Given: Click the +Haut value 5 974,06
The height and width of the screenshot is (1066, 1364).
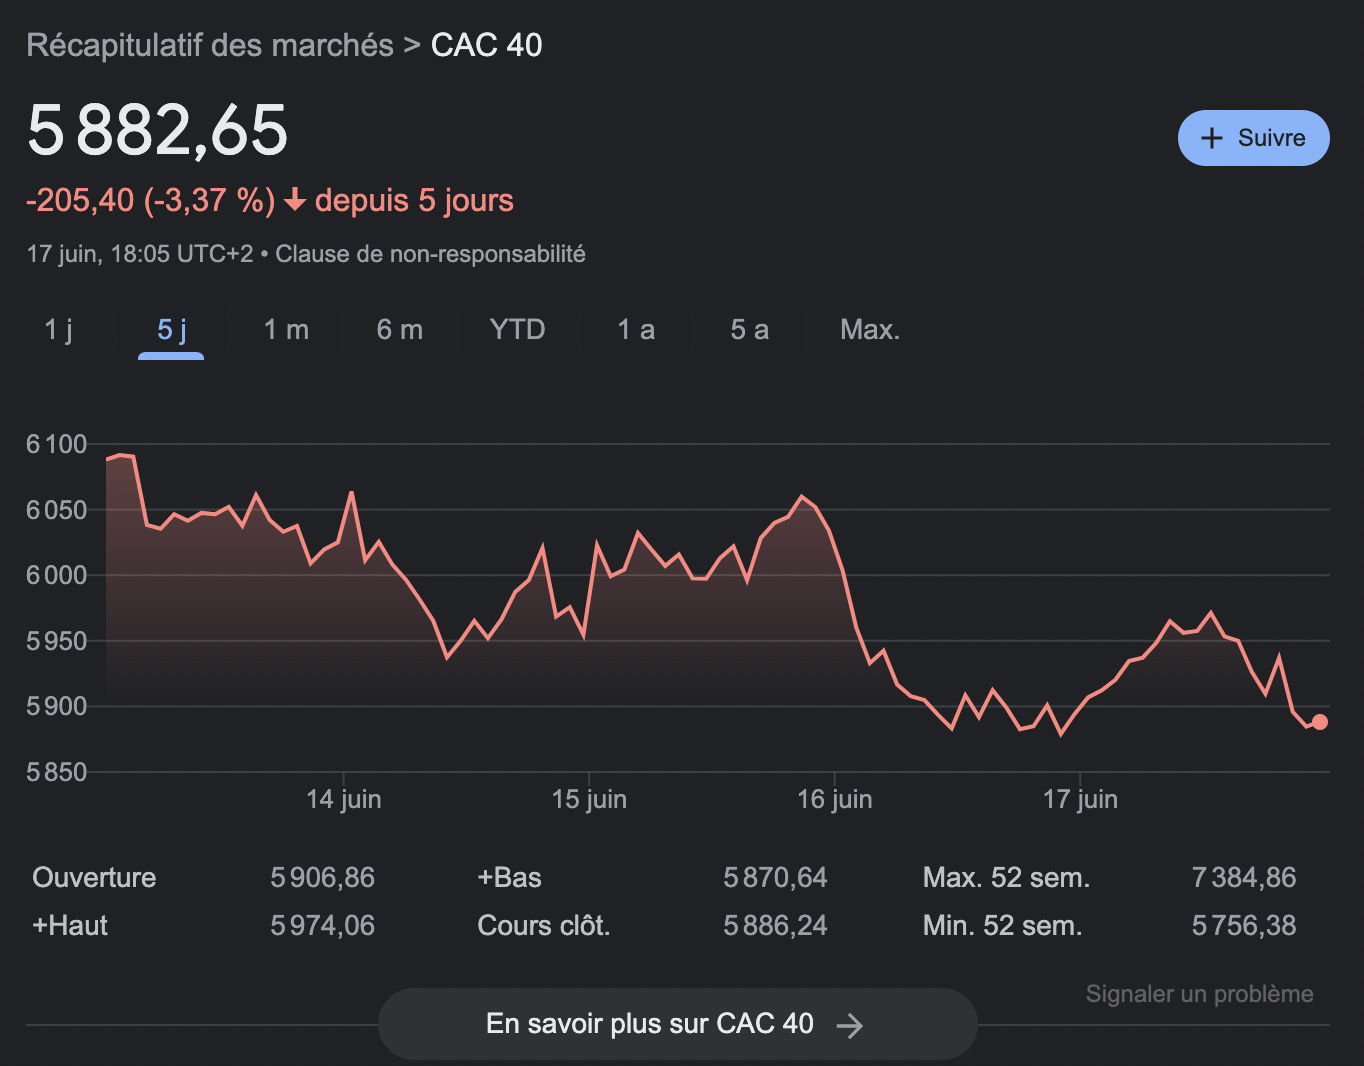Looking at the screenshot, I should tap(322, 926).
